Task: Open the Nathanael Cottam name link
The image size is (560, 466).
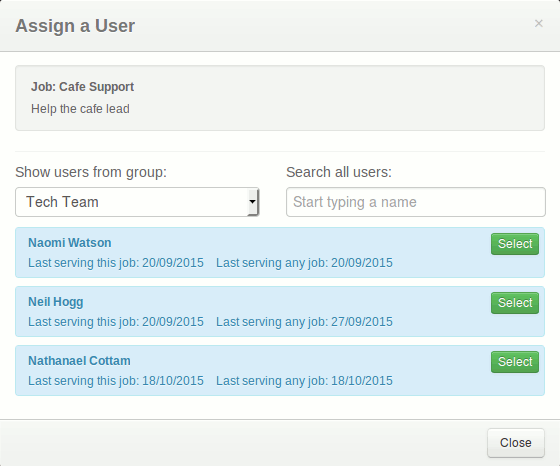Action: [x=79, y=361]
